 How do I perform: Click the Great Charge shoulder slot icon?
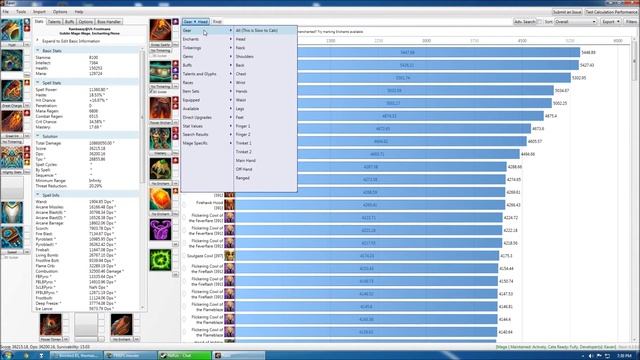coord(12,91)
